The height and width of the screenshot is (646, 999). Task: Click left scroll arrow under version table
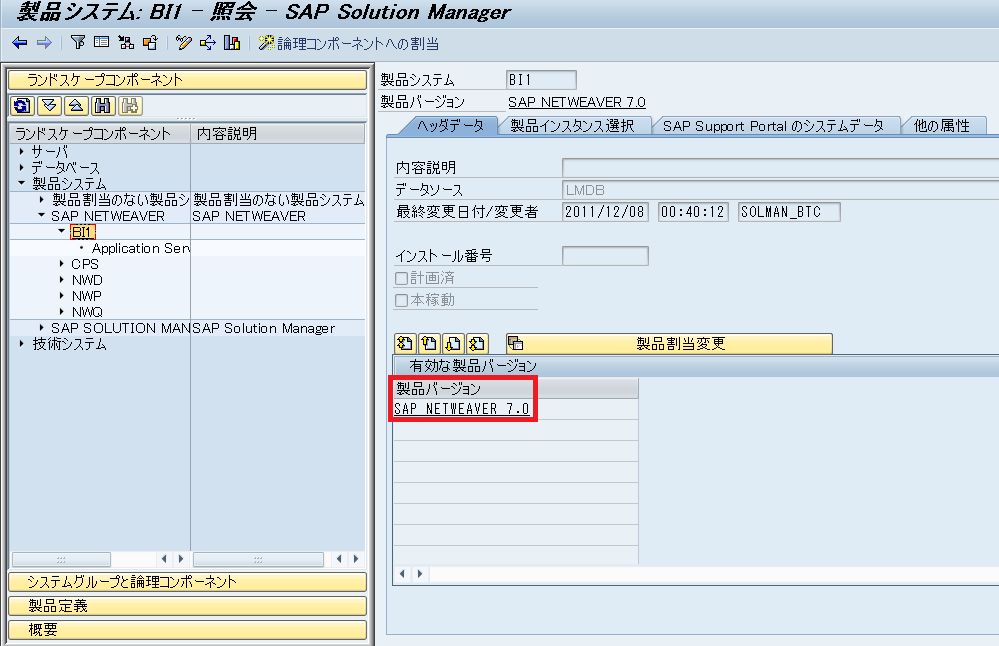(402, 573)
